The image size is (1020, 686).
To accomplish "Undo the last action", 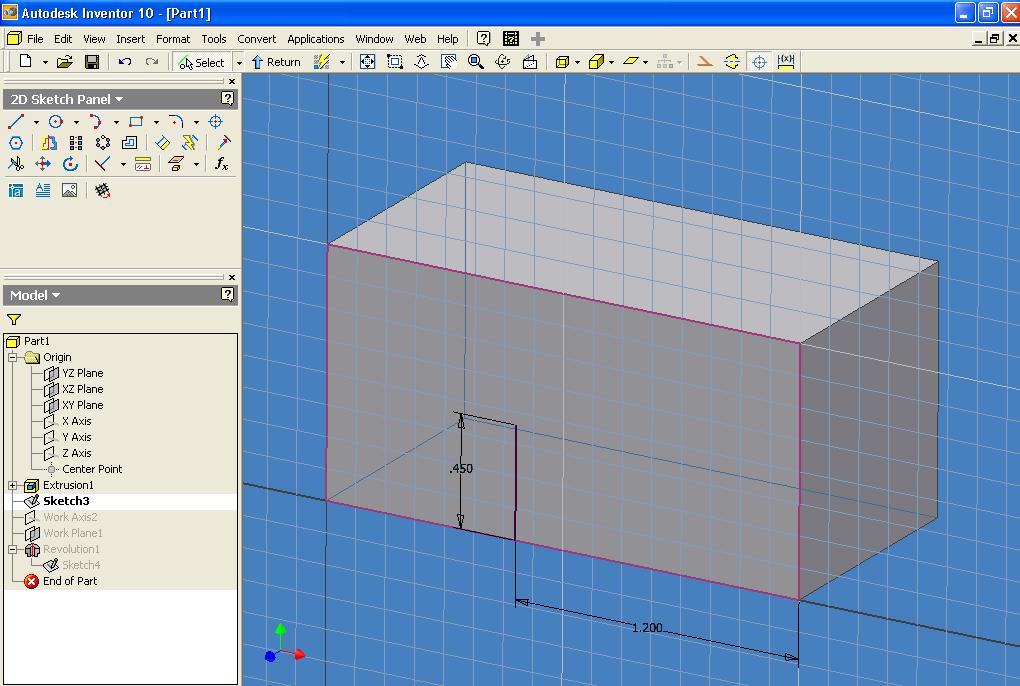I will (x=125, y=62).
